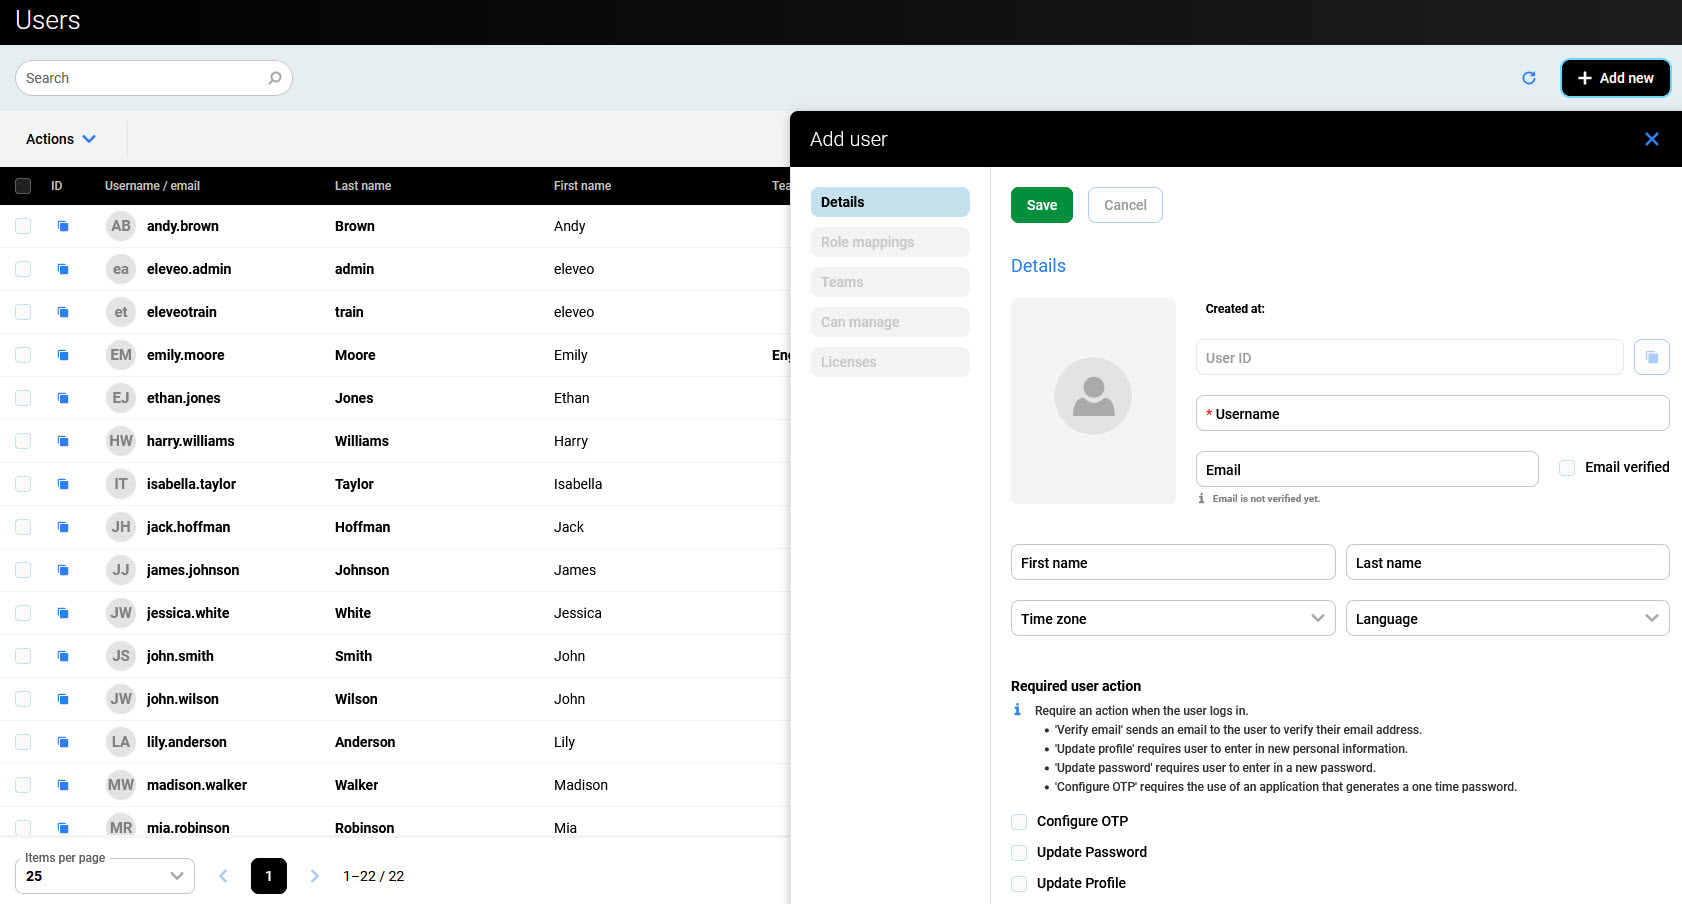Click the copy ID icon for jack.hoffman
Image resolution: width=1682 pixels, height=904 pixels.
(x=63, y=527)
